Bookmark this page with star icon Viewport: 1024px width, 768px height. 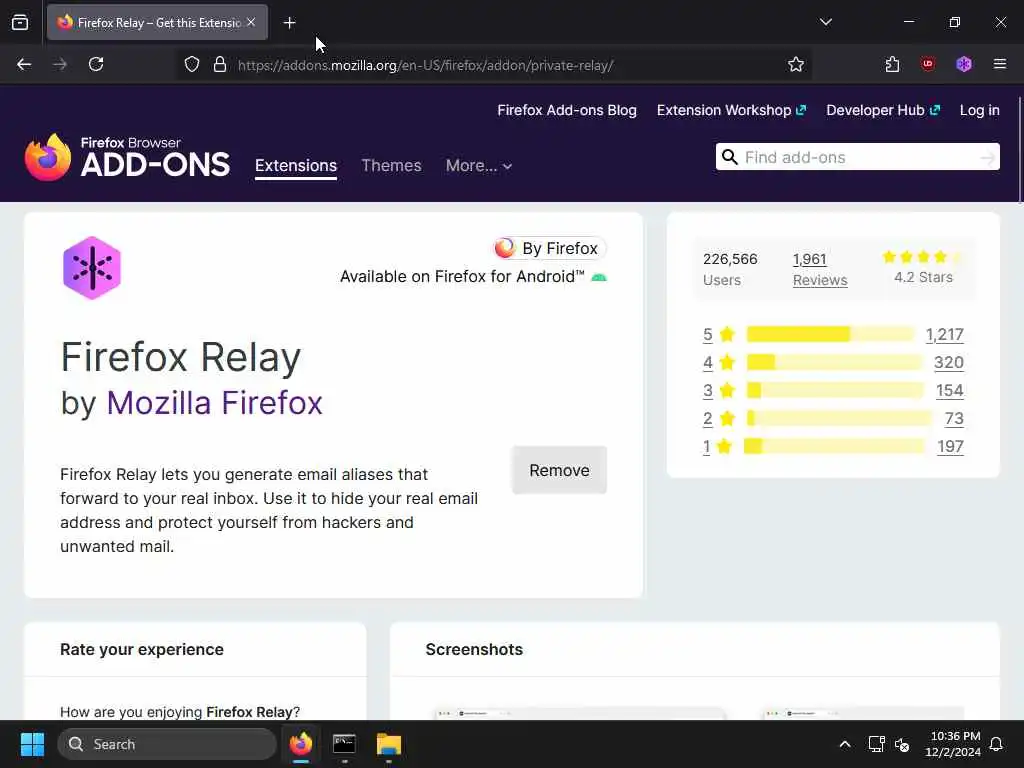pyautogui.click(x=795, y=65)
